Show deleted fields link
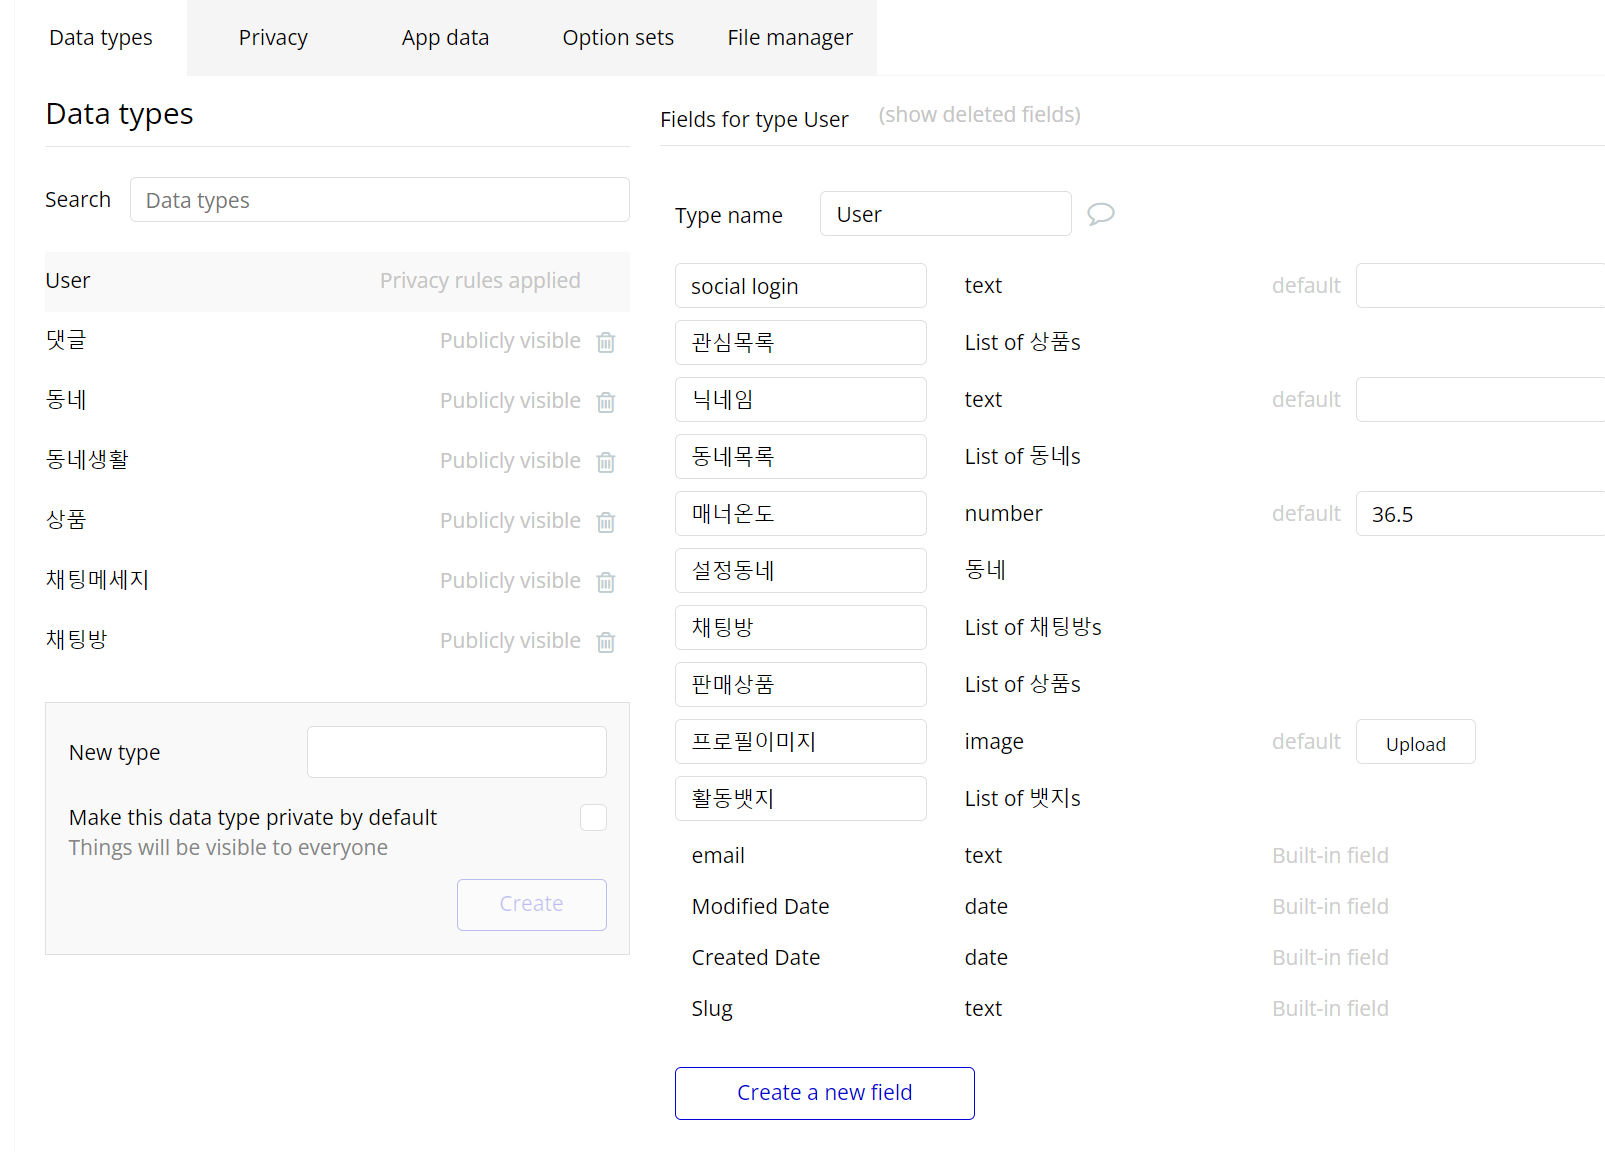This screenshot has height=1152, width=1605. 980,115
